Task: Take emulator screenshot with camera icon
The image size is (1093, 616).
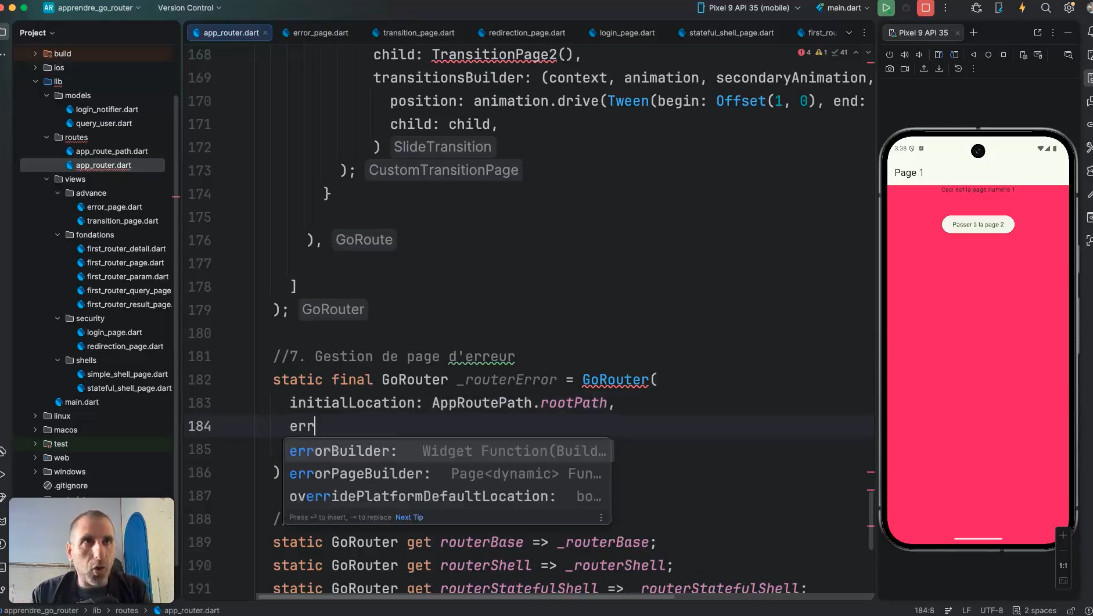Action: (x=889, y=69)
